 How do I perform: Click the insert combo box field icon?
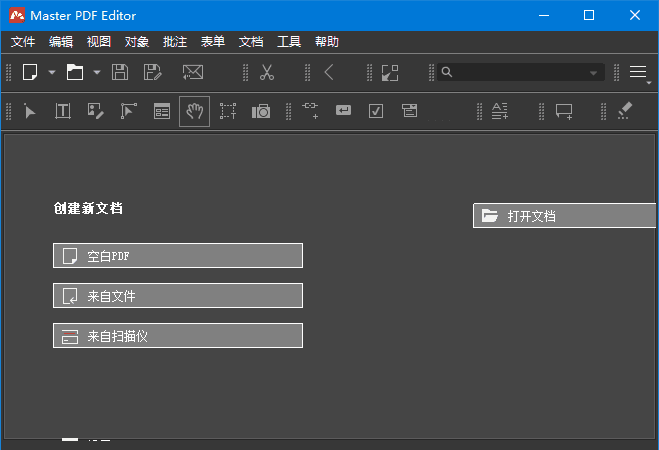410,111
